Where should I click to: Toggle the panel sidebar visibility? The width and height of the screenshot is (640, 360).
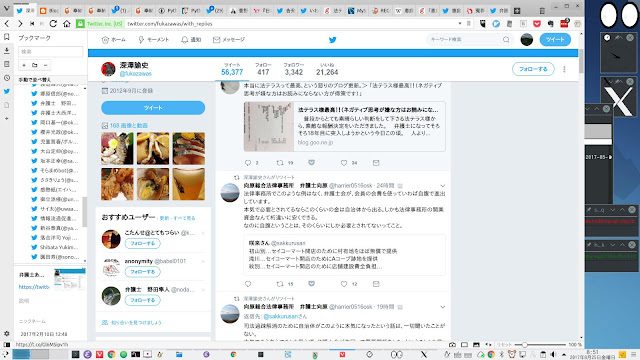(x=7, y=344)
